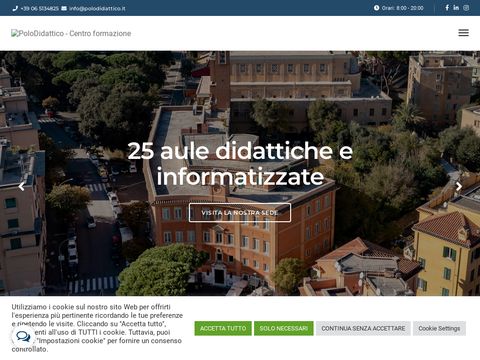The width and height of the screenshot is (480, 360).
Task: Open the hamburger navigation menu
Action: point(463,33)
